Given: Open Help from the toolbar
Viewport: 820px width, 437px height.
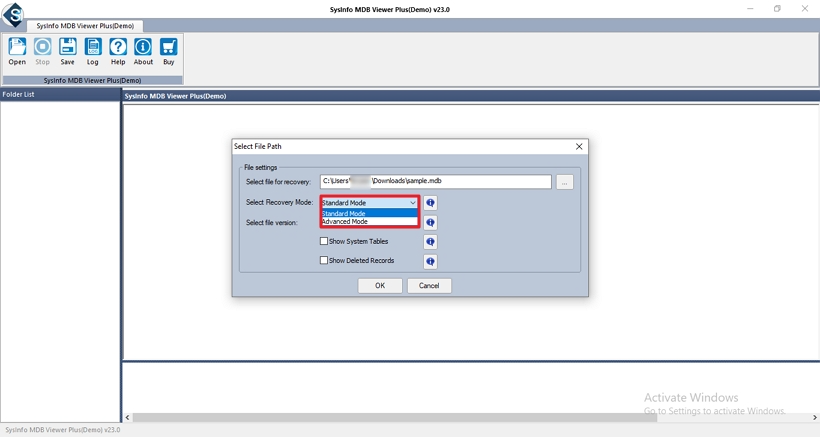Looking at the screenshot, I should (x=118, y=51).
